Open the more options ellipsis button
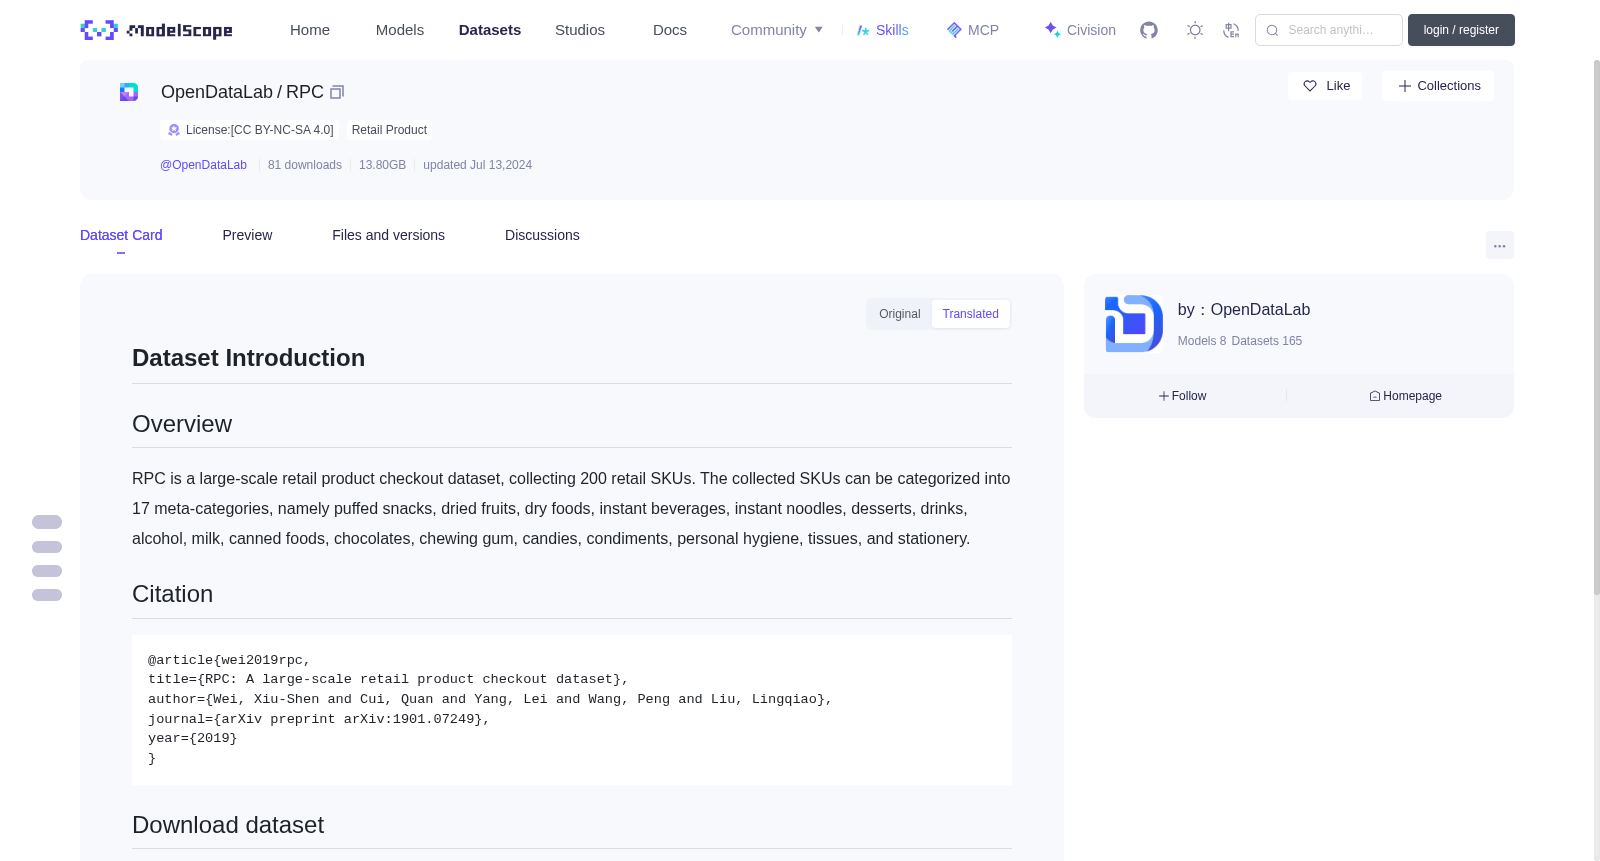 click(1499, 245)
